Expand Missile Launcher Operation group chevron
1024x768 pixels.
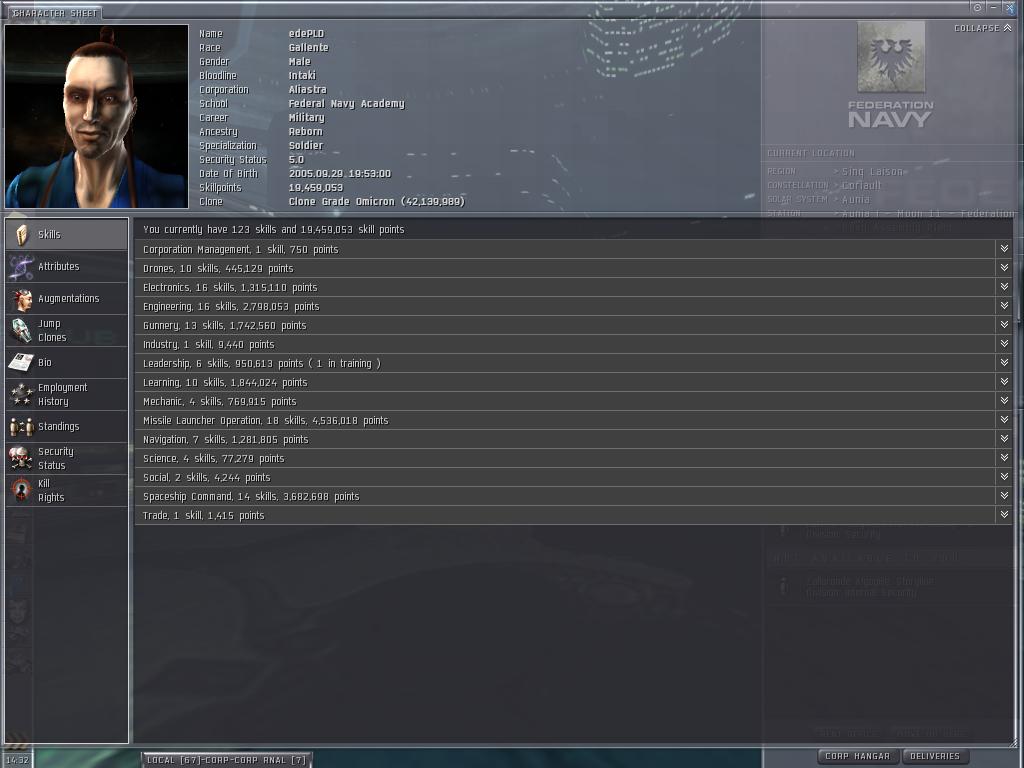[1004, 419]
